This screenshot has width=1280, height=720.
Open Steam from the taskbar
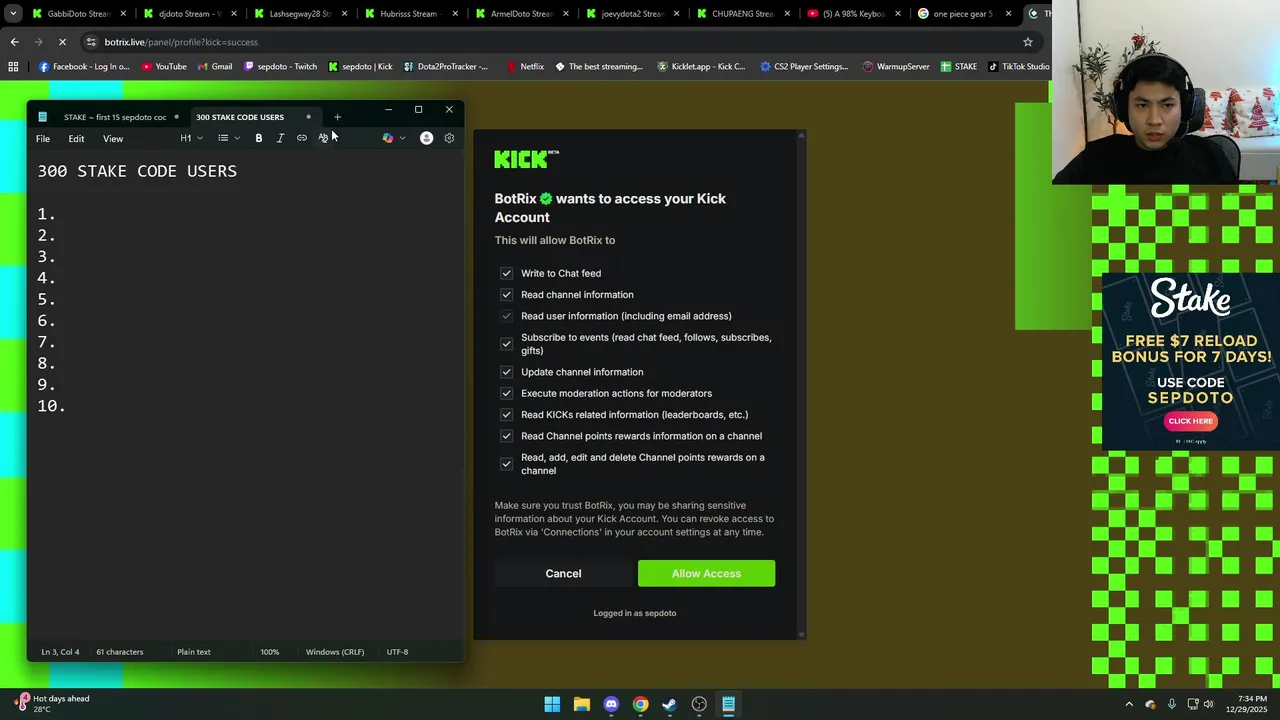pos(669,704)
